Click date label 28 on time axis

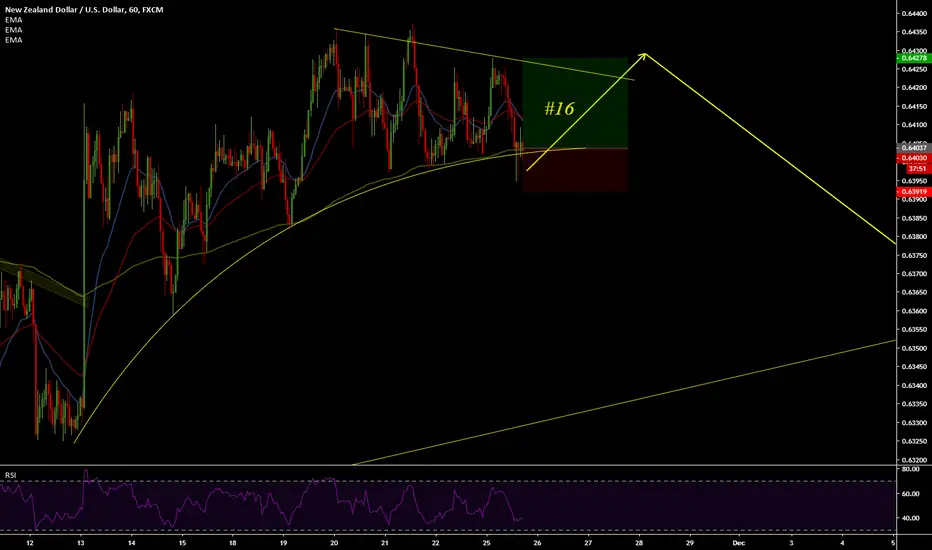[x=639, y=542]
